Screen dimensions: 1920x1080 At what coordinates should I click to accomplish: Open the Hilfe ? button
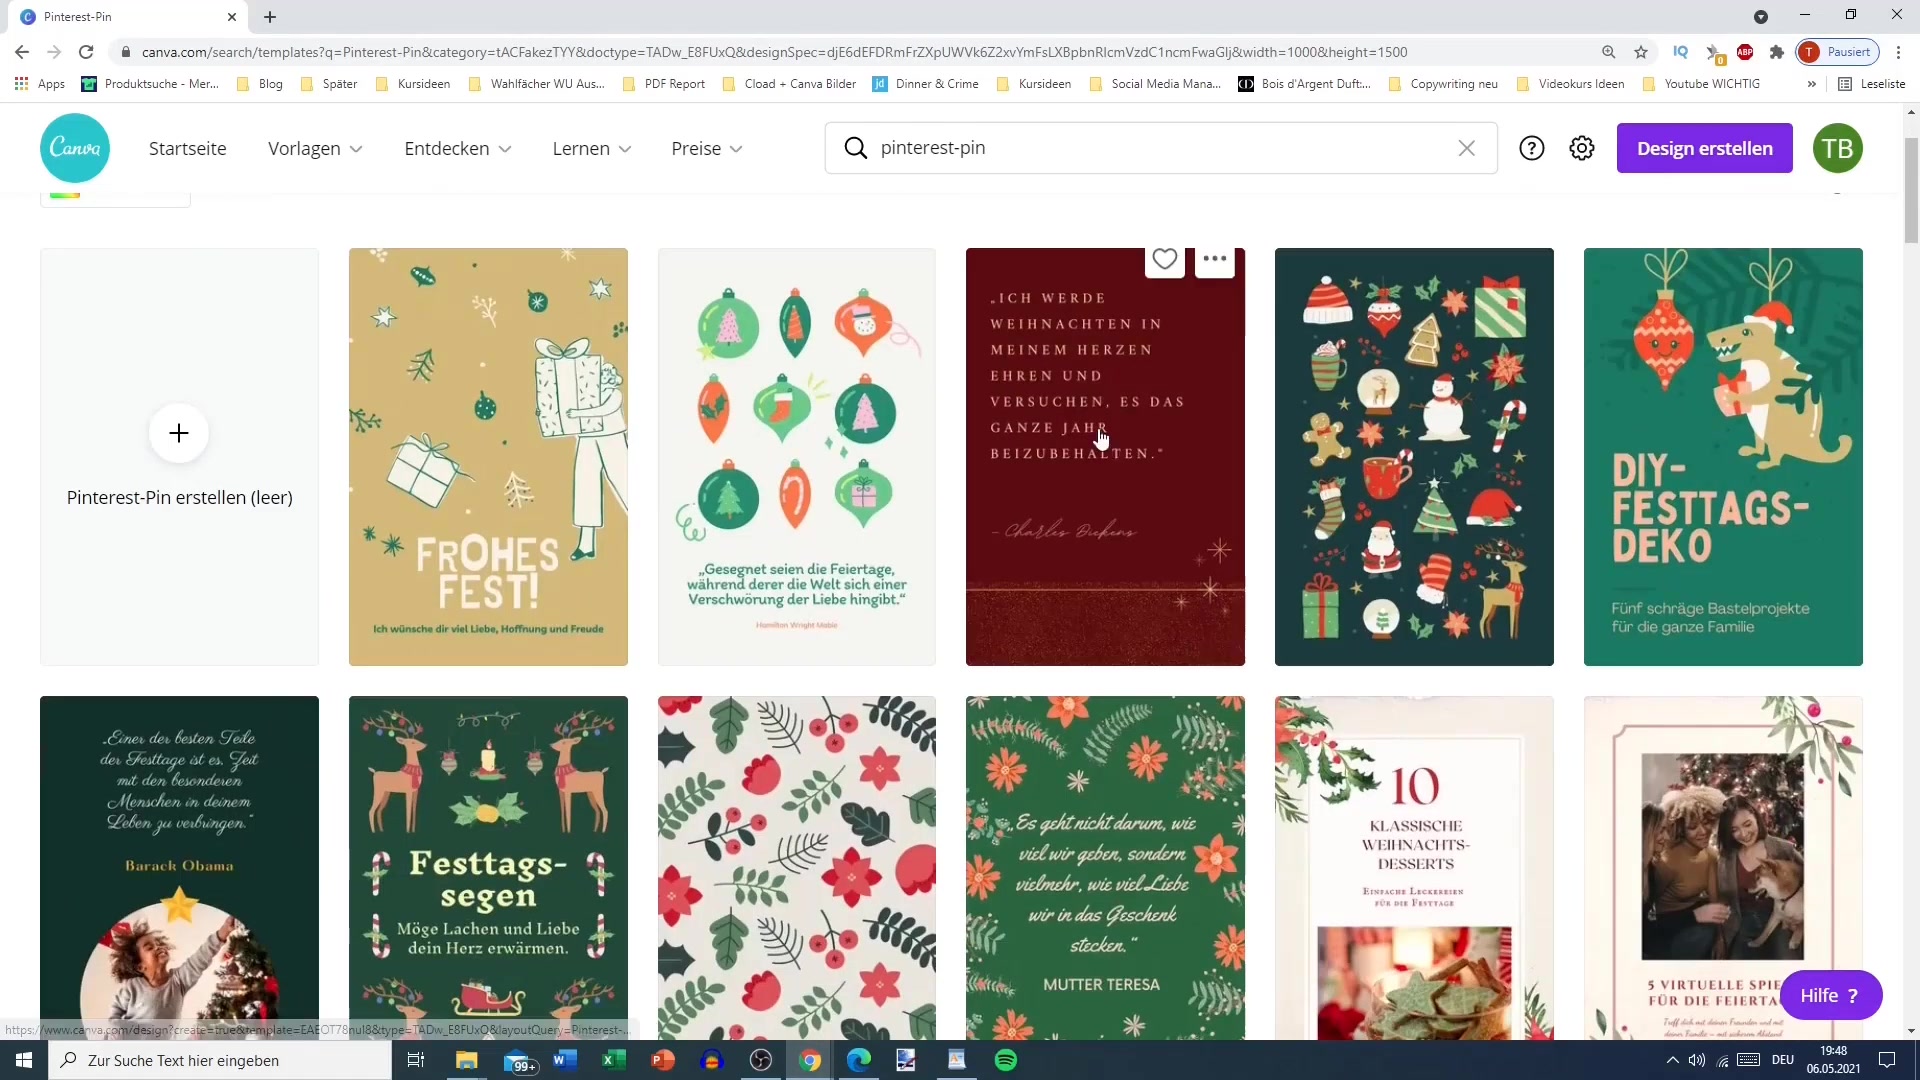[1830, 995]
